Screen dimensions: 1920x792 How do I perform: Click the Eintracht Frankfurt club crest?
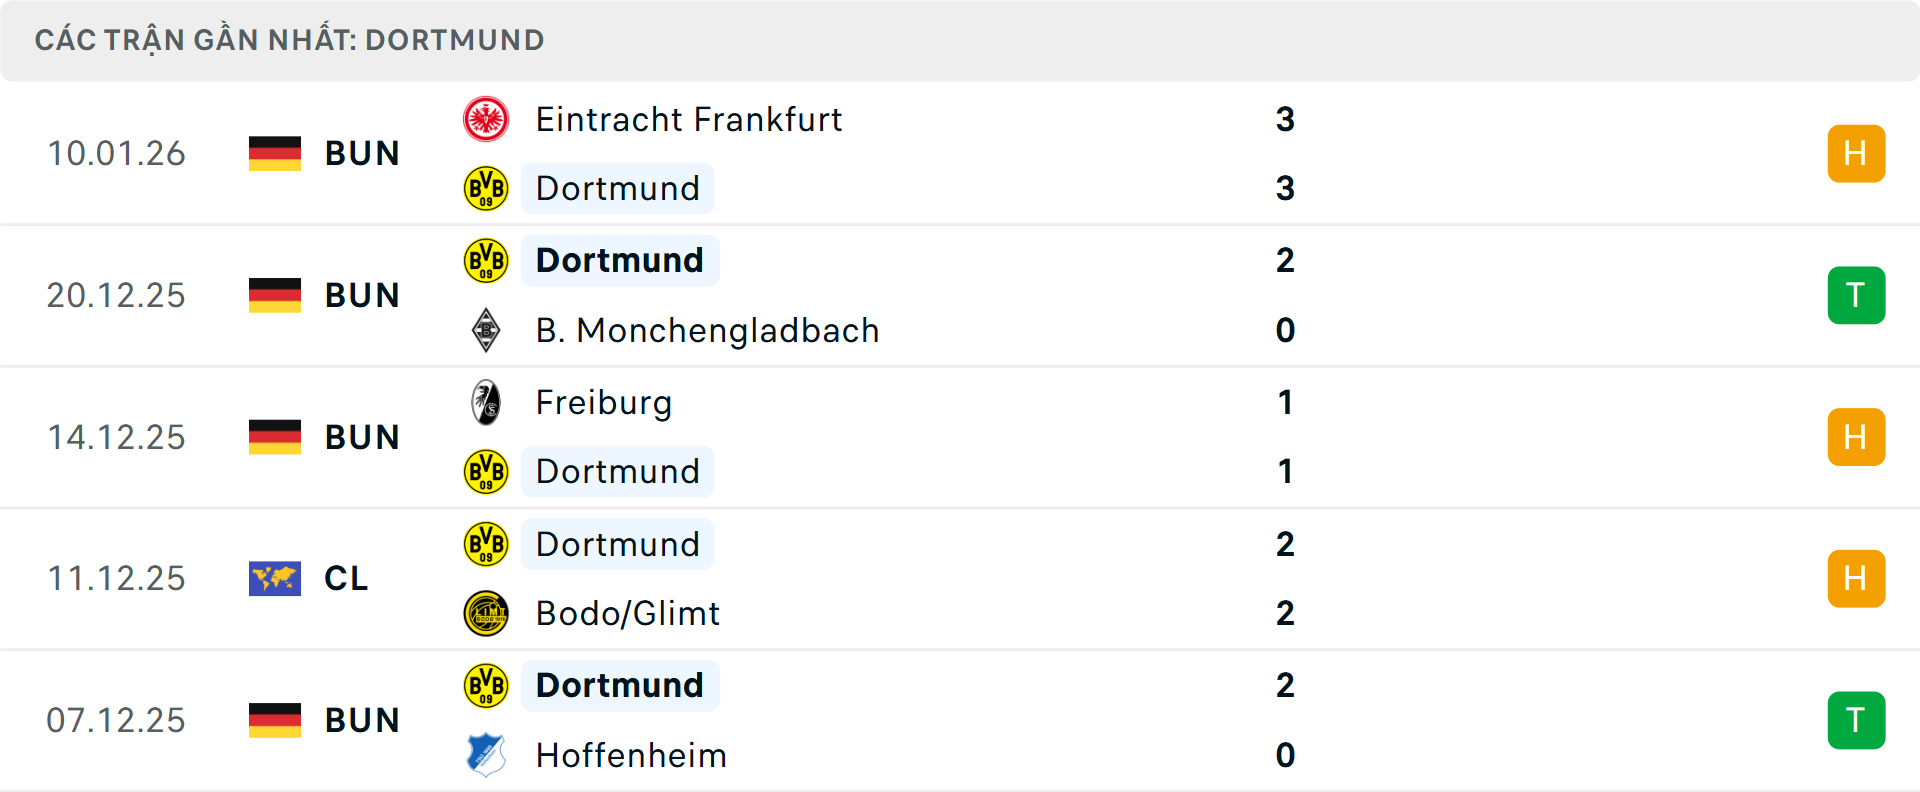tap(487, 117)
